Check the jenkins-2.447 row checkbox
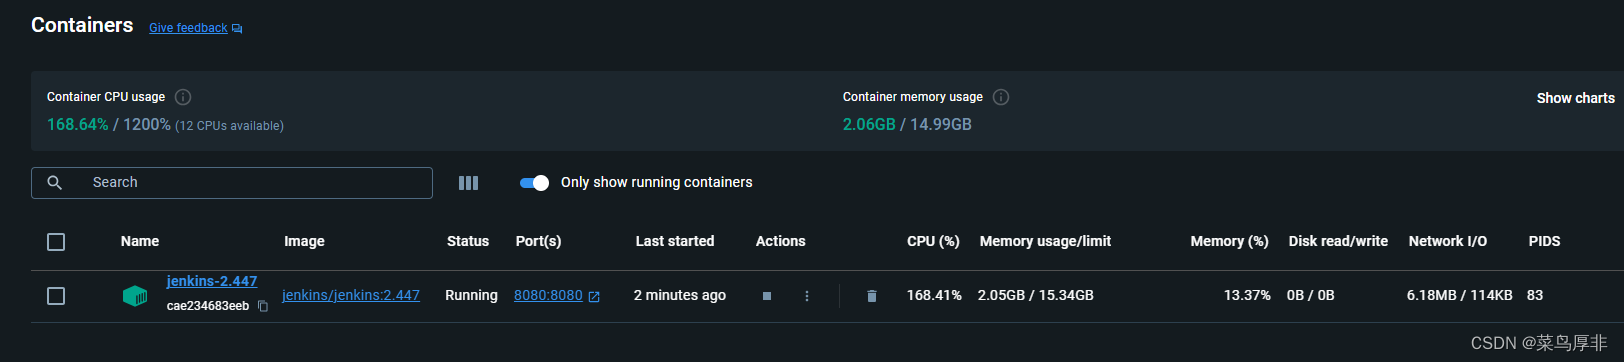1624x362 pixels. 56,296
